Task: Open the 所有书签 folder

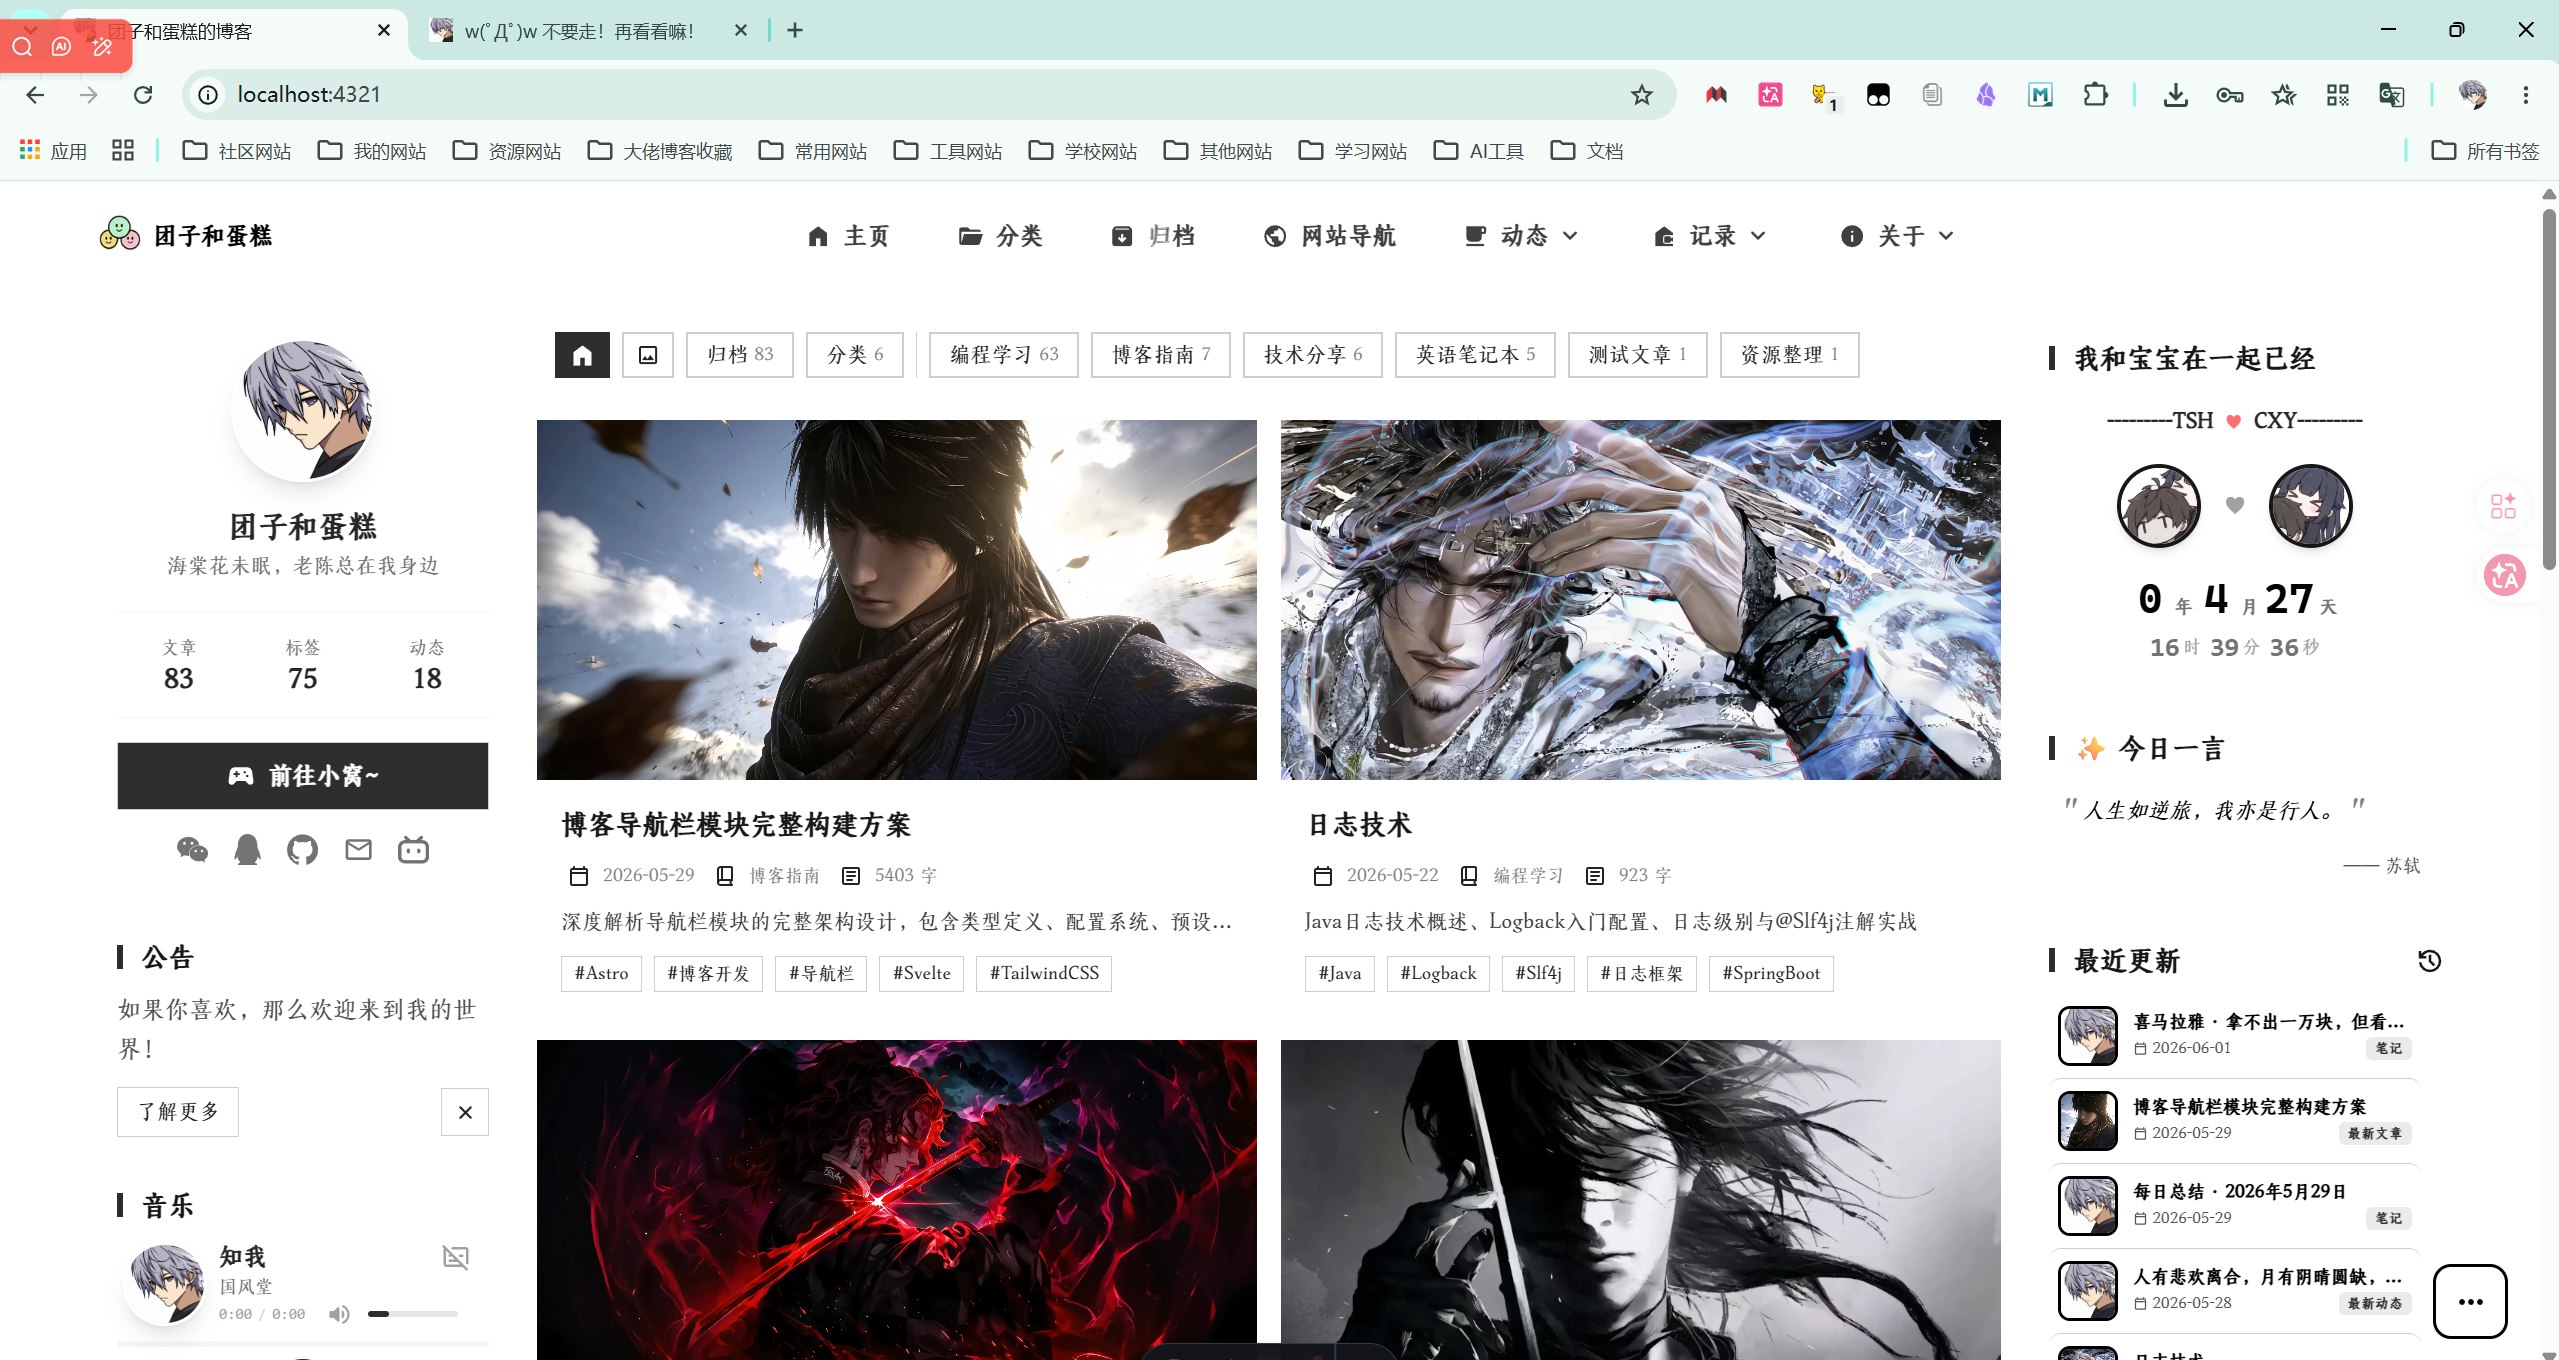Action: point(2485,151)
